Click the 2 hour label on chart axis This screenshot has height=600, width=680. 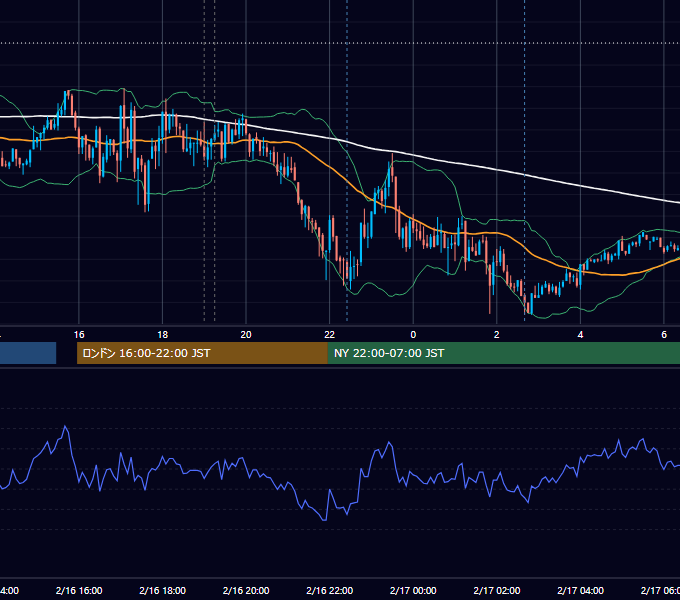pyautogui.click(x=497, y=335)
